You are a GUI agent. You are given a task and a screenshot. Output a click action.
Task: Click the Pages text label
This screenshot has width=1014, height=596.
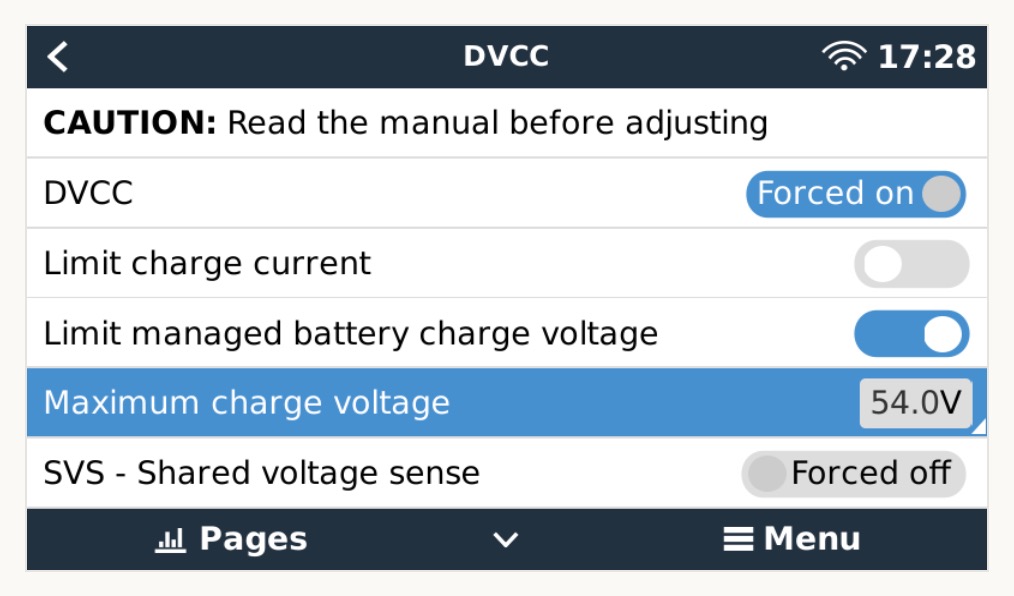[253, 540]
